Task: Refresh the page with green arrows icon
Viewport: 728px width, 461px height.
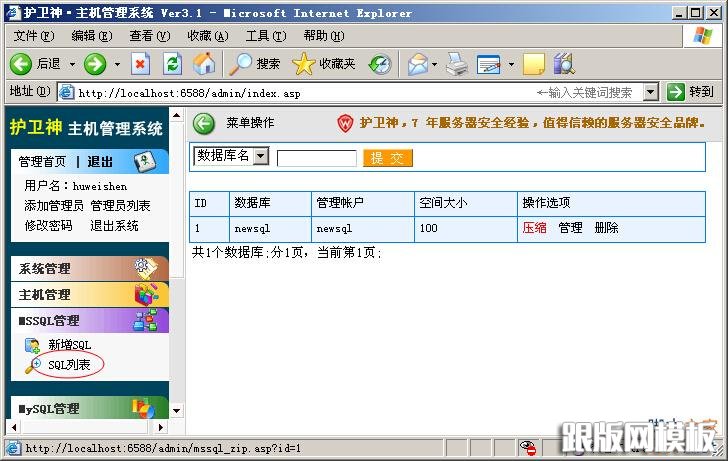Action: [x=172, y=64]
